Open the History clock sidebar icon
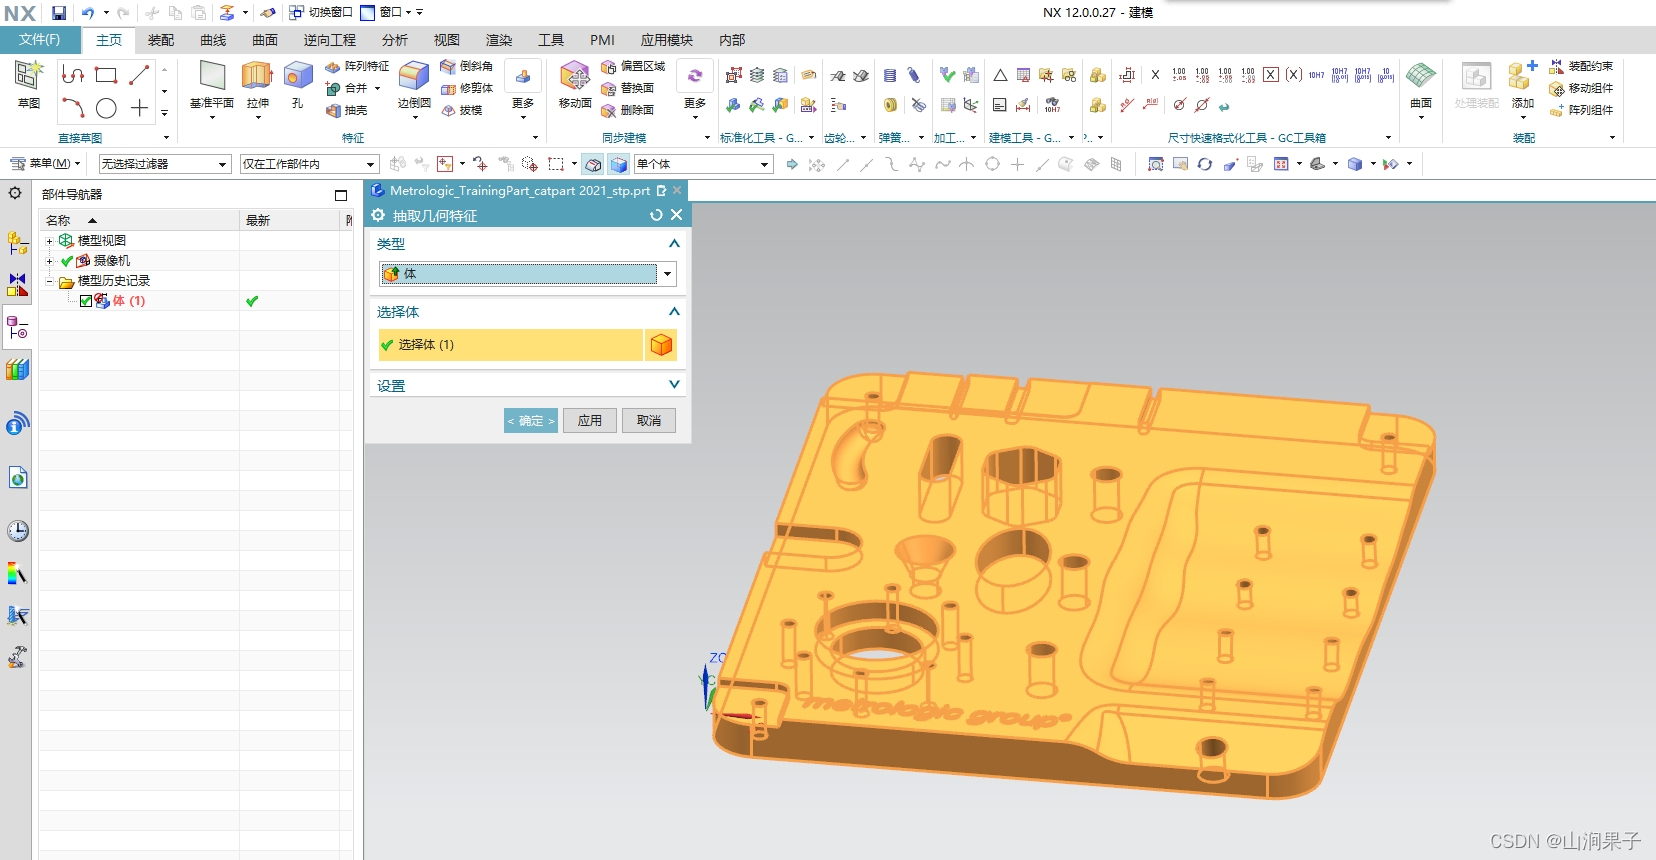The image size is (1656, 860). (x=17, y=531)
